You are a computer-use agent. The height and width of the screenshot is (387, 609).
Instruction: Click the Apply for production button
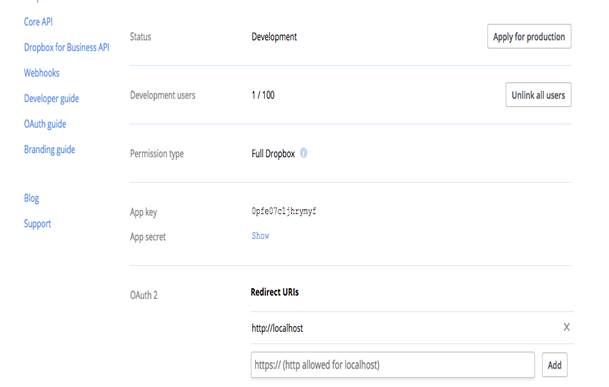(529, 37)
